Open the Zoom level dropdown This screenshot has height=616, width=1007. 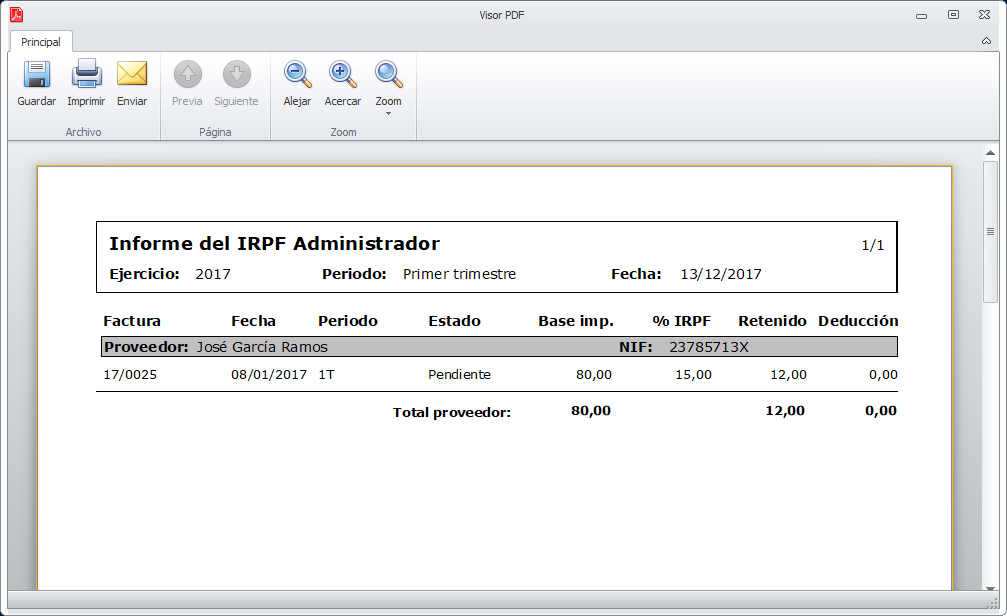tap(388, 86)
